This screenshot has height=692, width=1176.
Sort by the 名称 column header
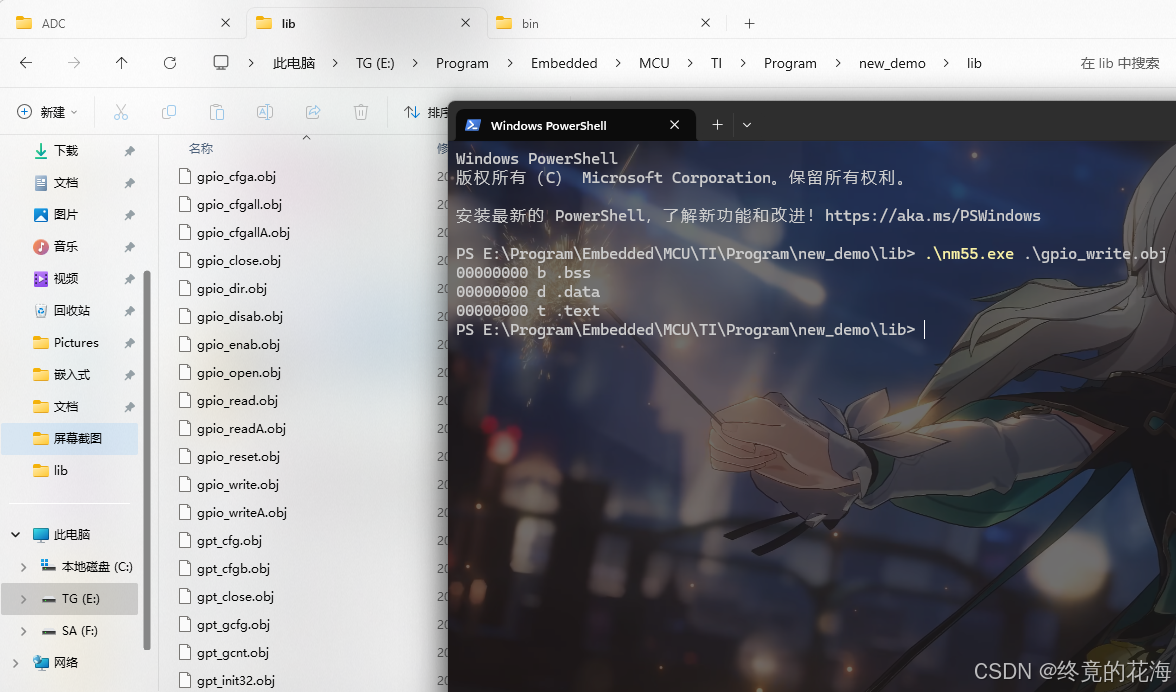pyautogui.click(x=201, y=148)
